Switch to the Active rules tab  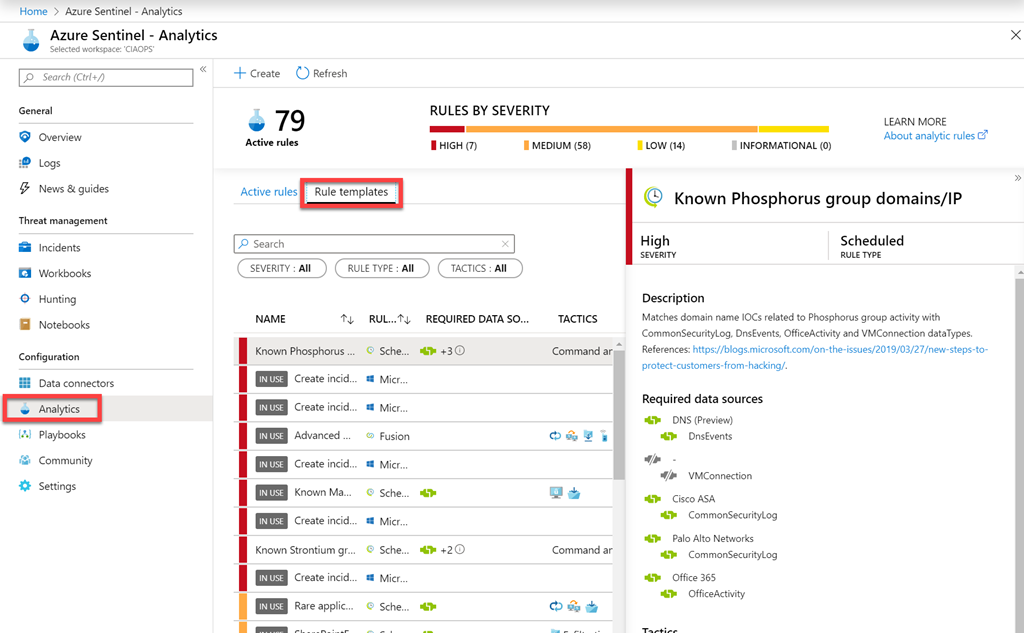point(268,192)
